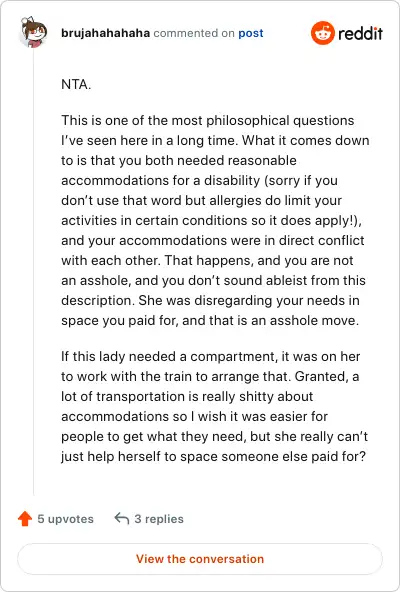Image resolution: width=400 pixels, height=592 pixels.
Task: Click the 'commented on' header text
Action: point(194,33)
